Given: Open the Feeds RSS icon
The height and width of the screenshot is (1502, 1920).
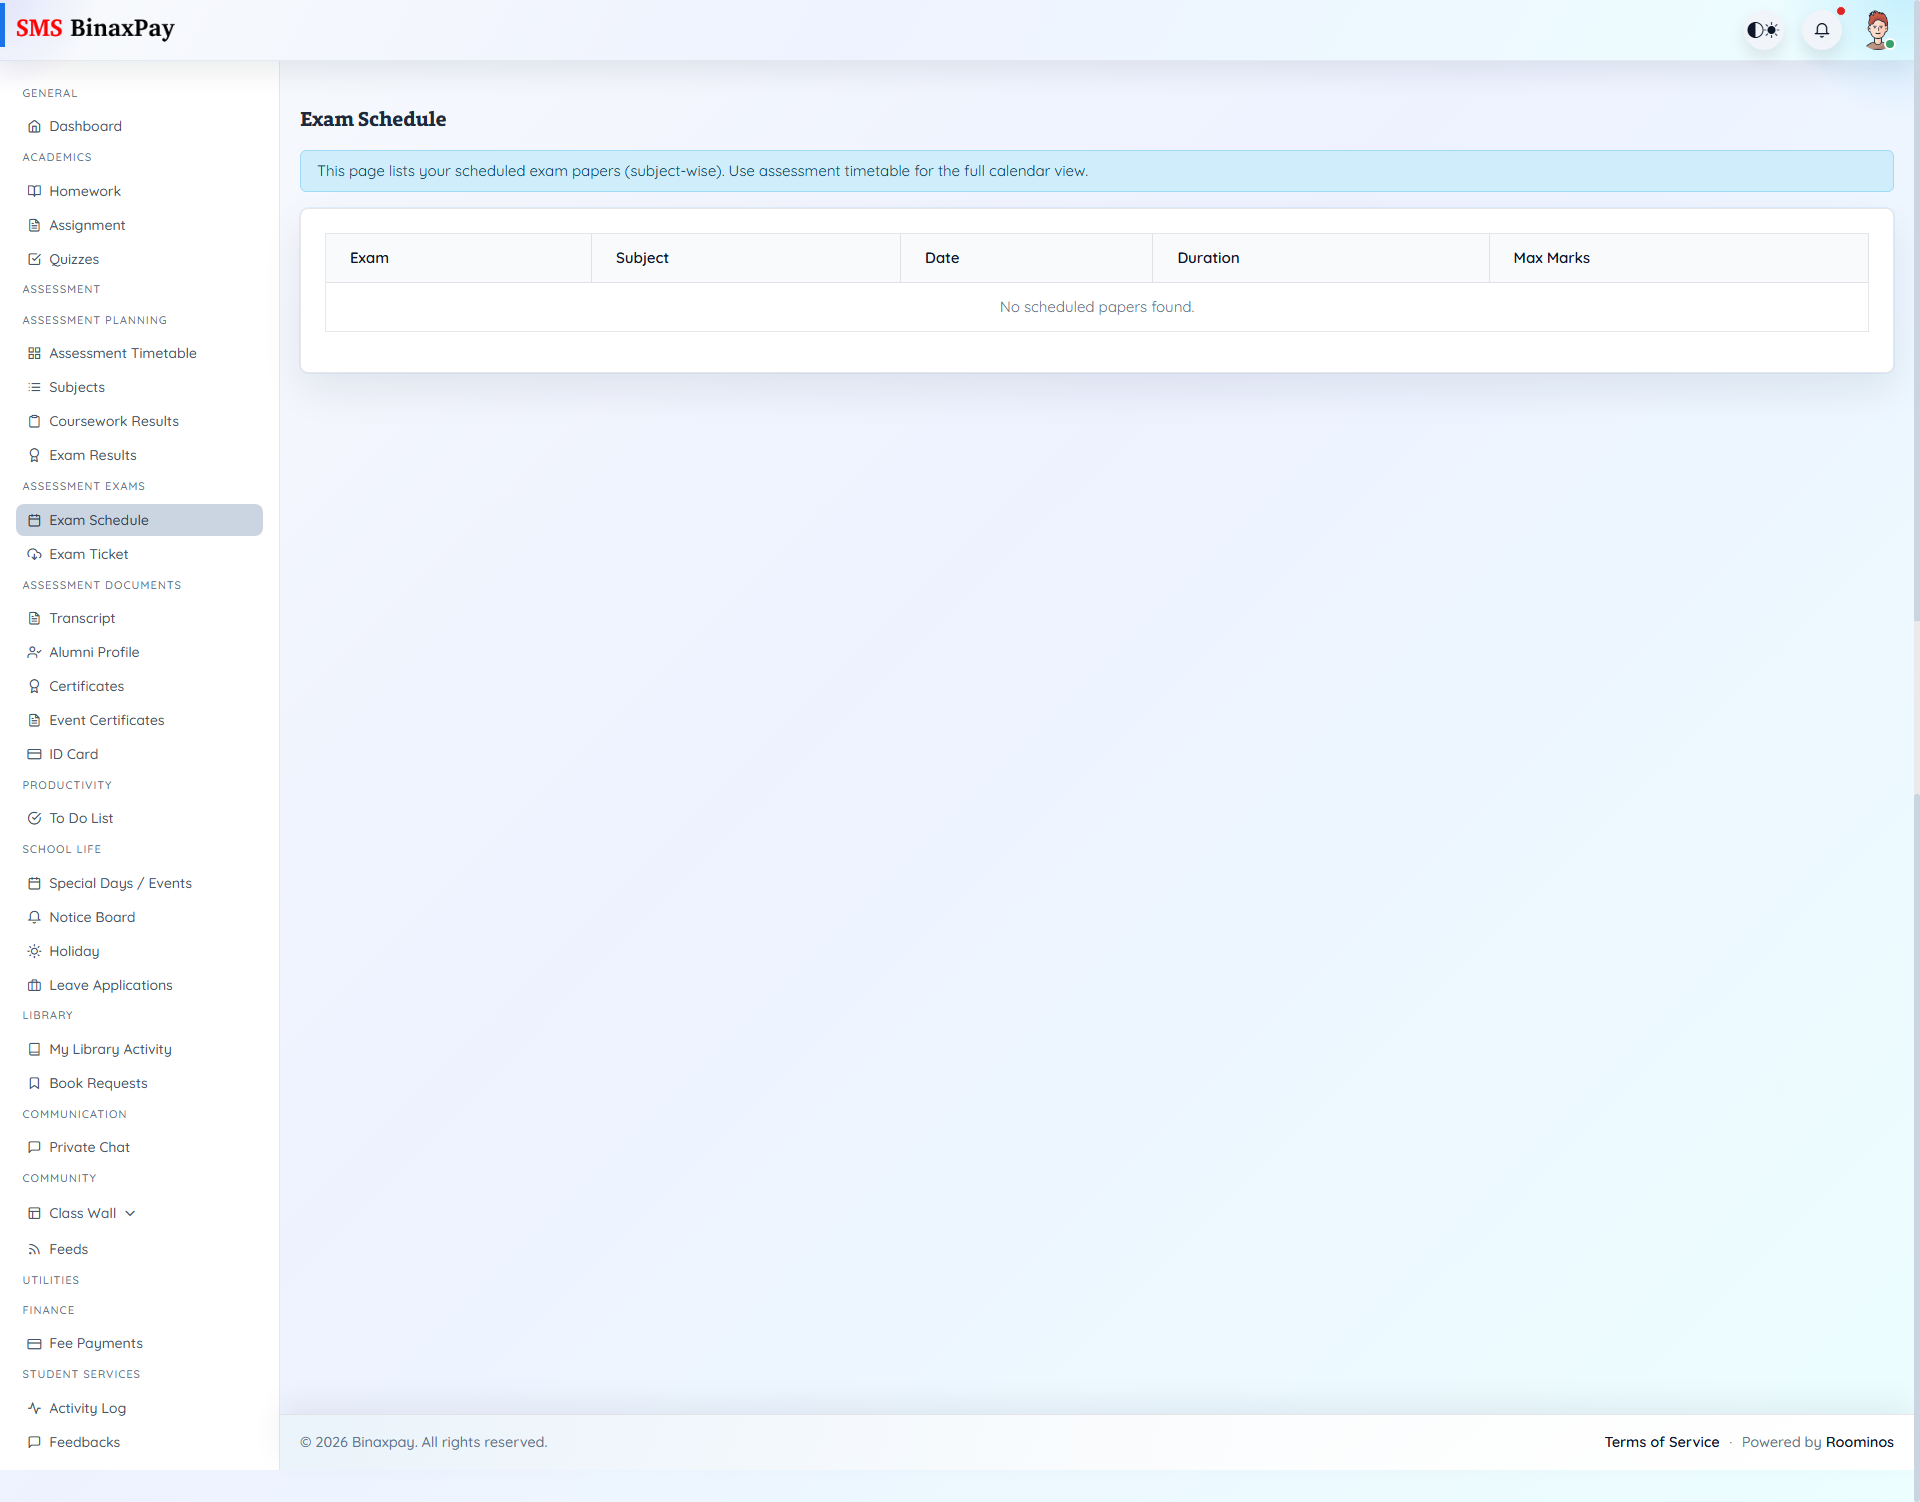Looking at the screenshot, I should pyautogui.click(x=34, y=1249).
